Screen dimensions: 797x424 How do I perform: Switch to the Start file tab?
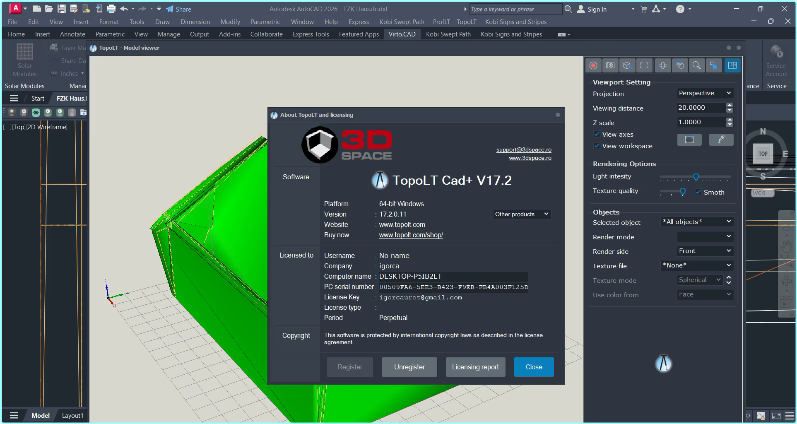click(x=38, y=99)
